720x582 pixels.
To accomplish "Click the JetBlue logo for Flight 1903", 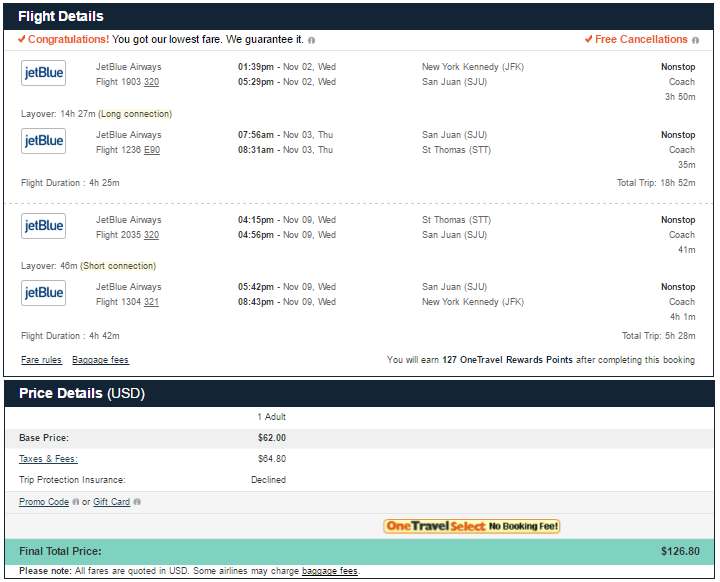I will click(x=43, y=73).
